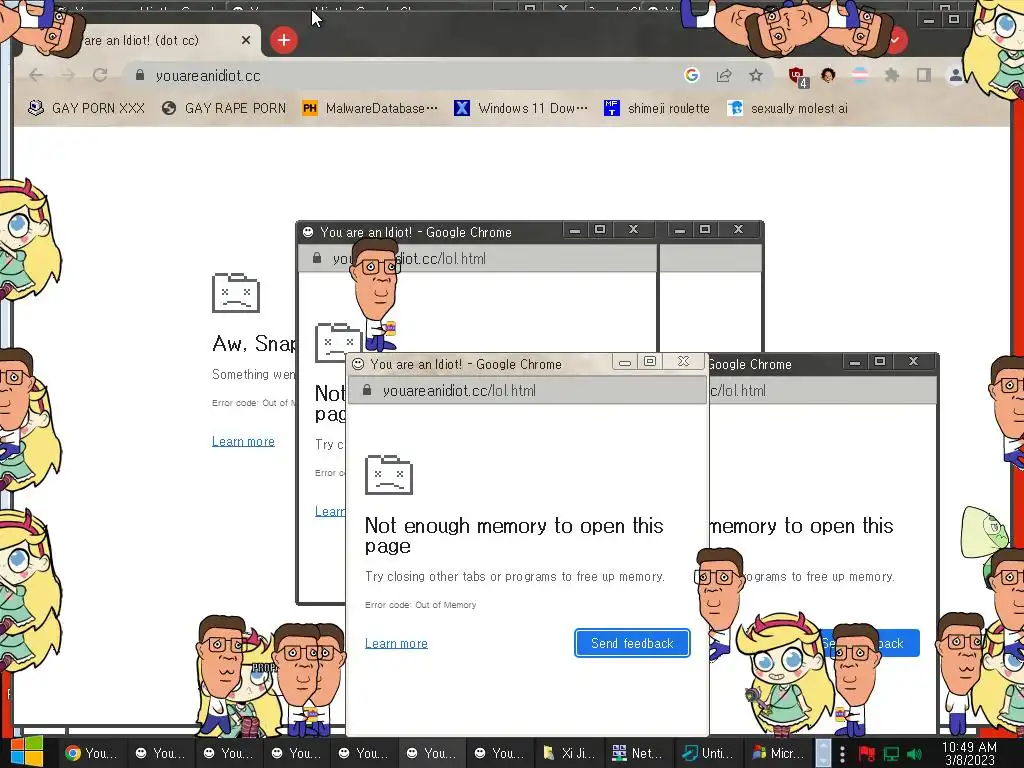Go forward in main Chrome window
The width and height of the screenshot is (1024, 768).
(68, 76)
